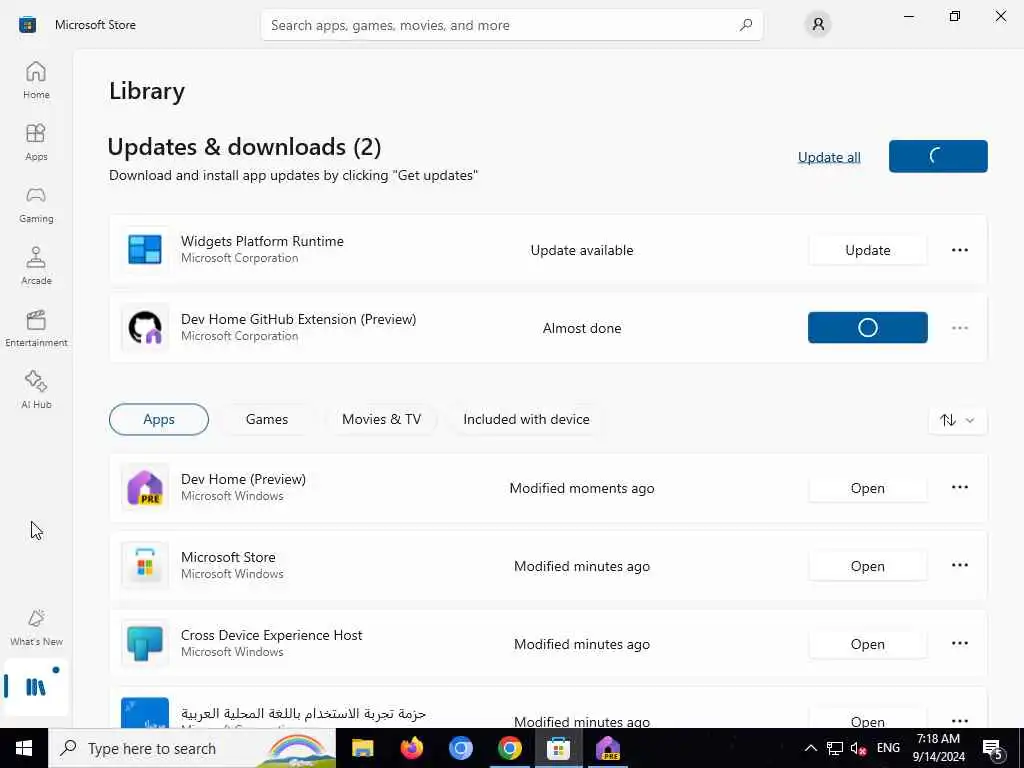The height and width of the screenshot is (768, 1024).
Task: Open Dev Home (Preview)
Action: coord(867,488)
